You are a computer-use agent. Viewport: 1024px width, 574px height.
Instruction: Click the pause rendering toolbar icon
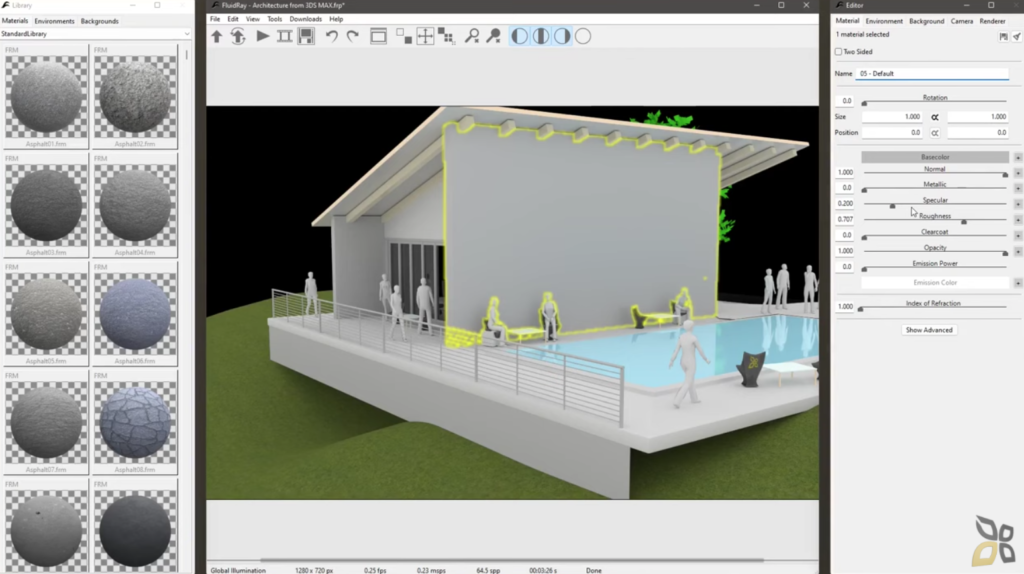(x=285, y=36)
